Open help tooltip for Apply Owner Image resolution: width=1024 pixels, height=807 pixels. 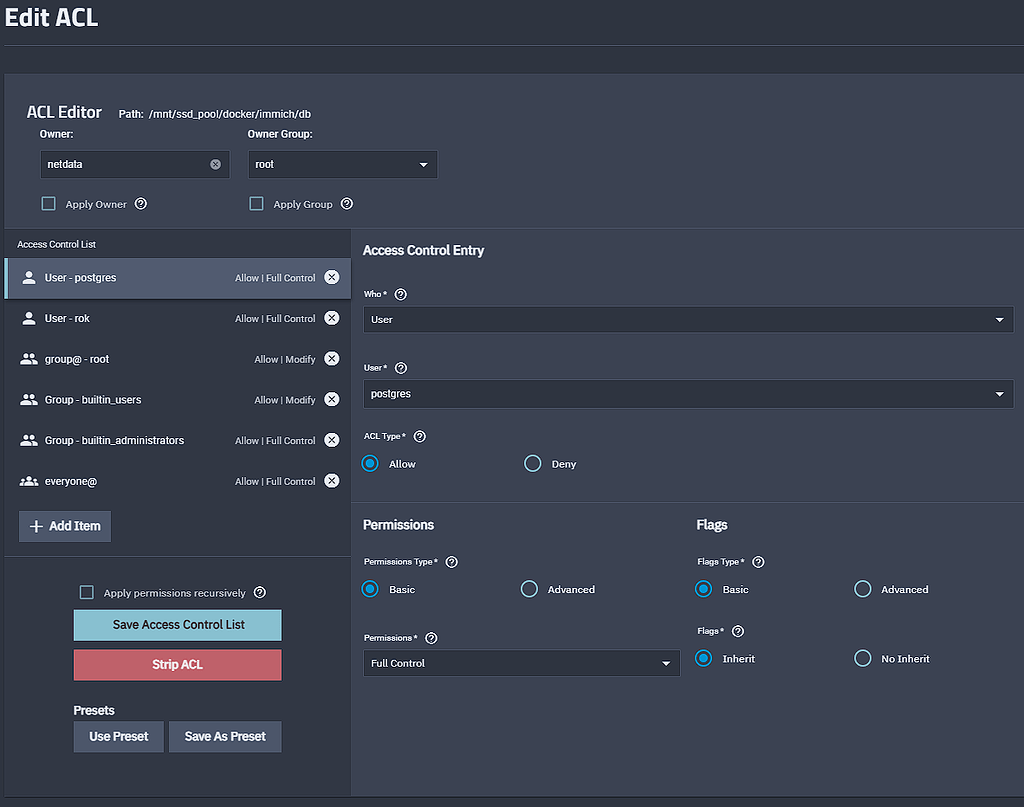click(141, 204)
